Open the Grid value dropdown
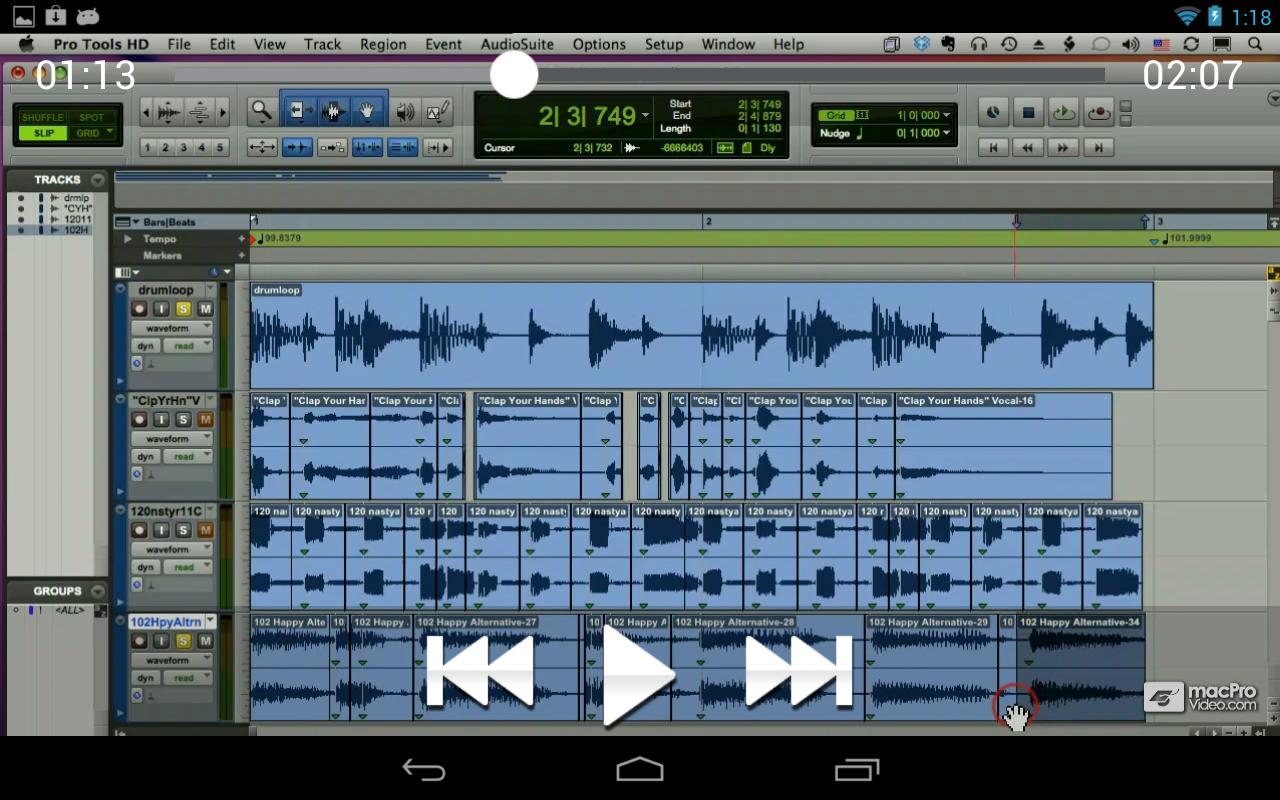 [946, 115]
